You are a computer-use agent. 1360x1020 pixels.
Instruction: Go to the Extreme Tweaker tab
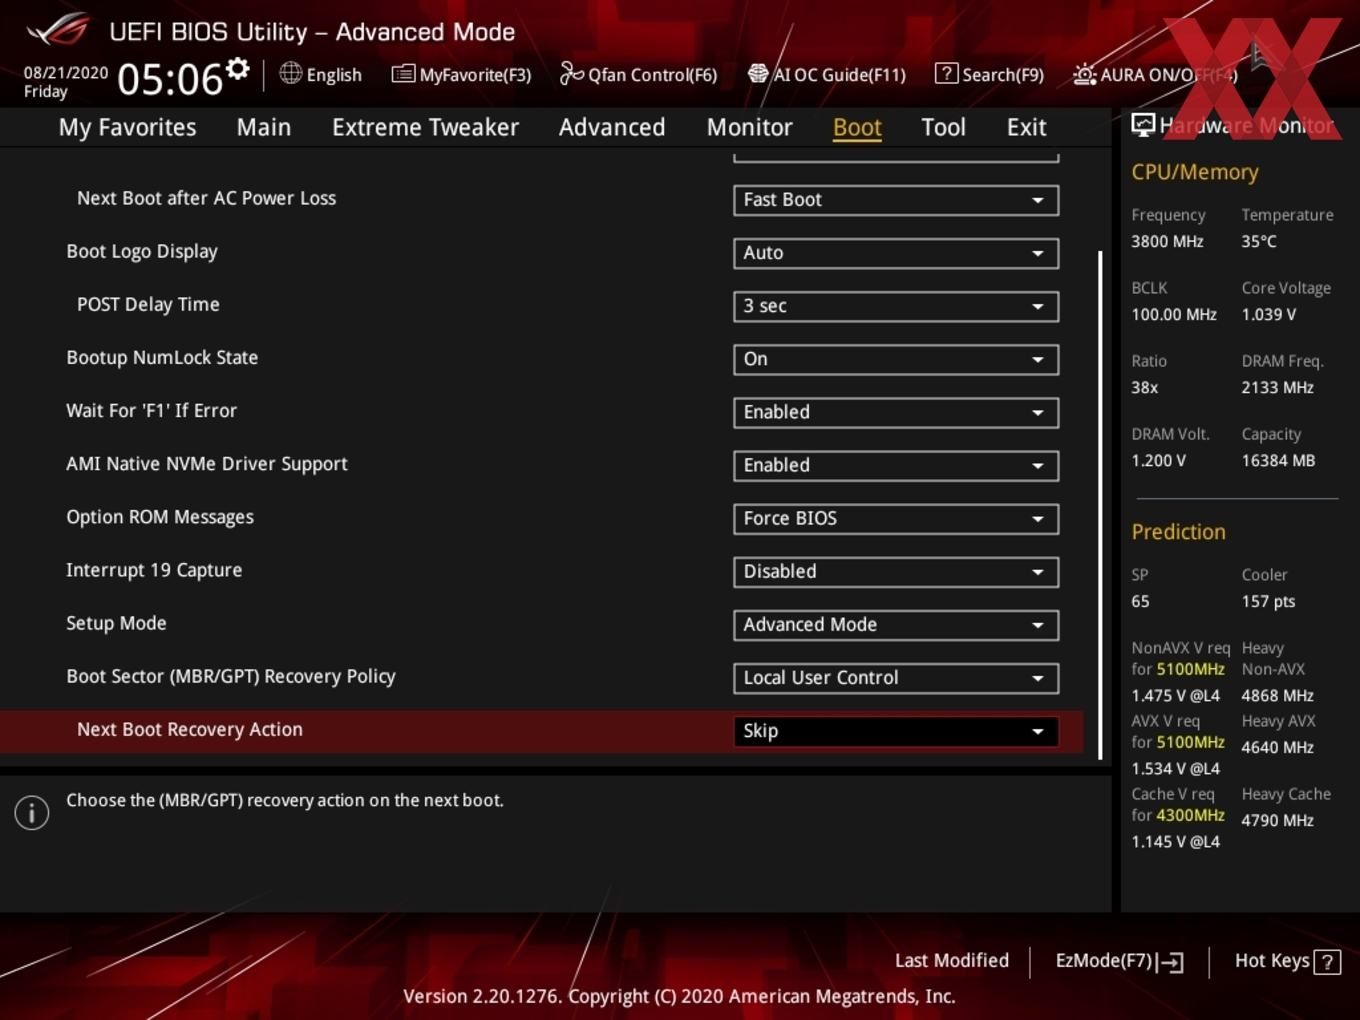pos(425,127)
